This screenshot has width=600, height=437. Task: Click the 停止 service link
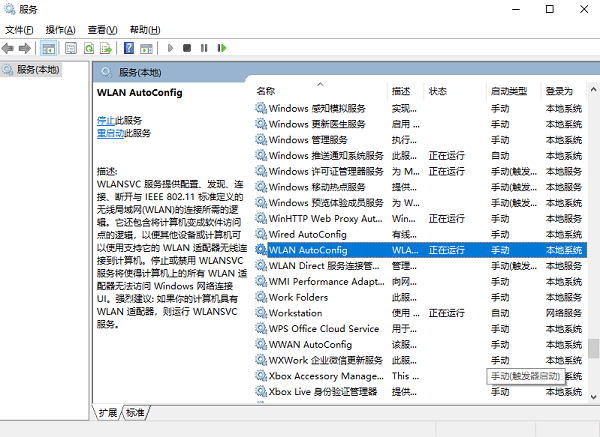(105, 120)
